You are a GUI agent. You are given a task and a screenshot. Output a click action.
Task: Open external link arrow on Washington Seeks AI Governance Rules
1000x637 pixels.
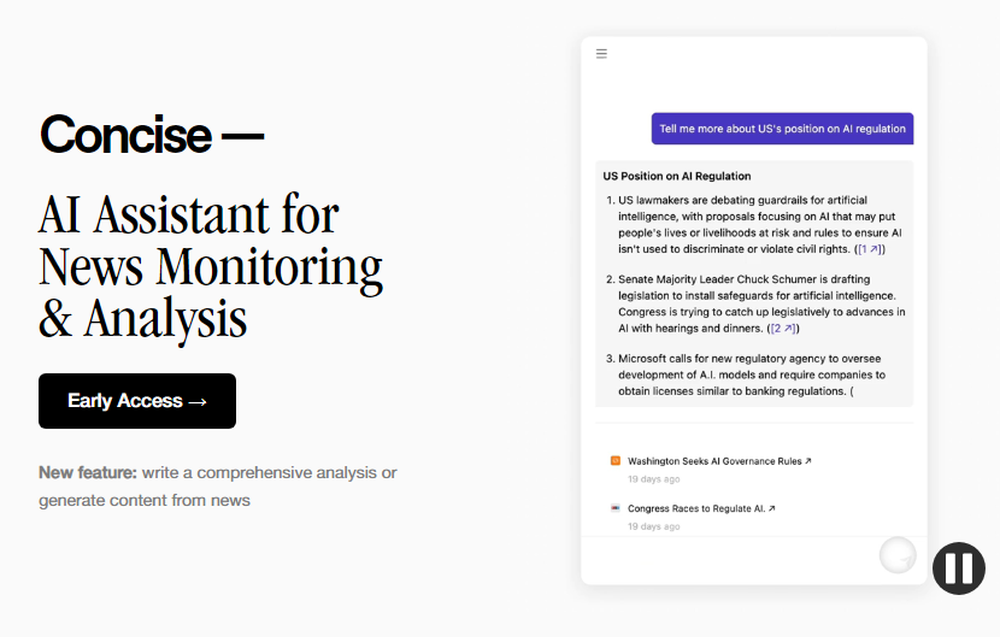click(x=808, y=460)
